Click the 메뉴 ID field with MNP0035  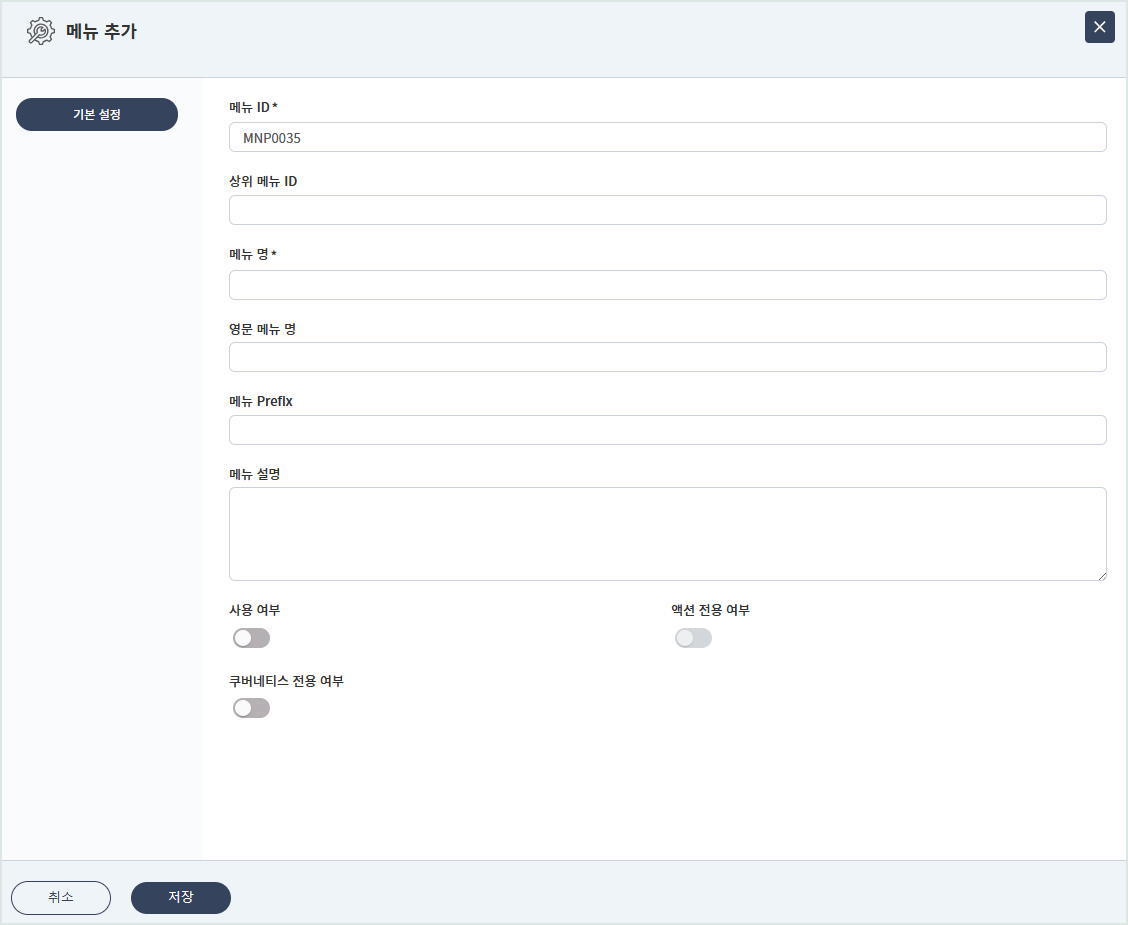pos(668,137)
